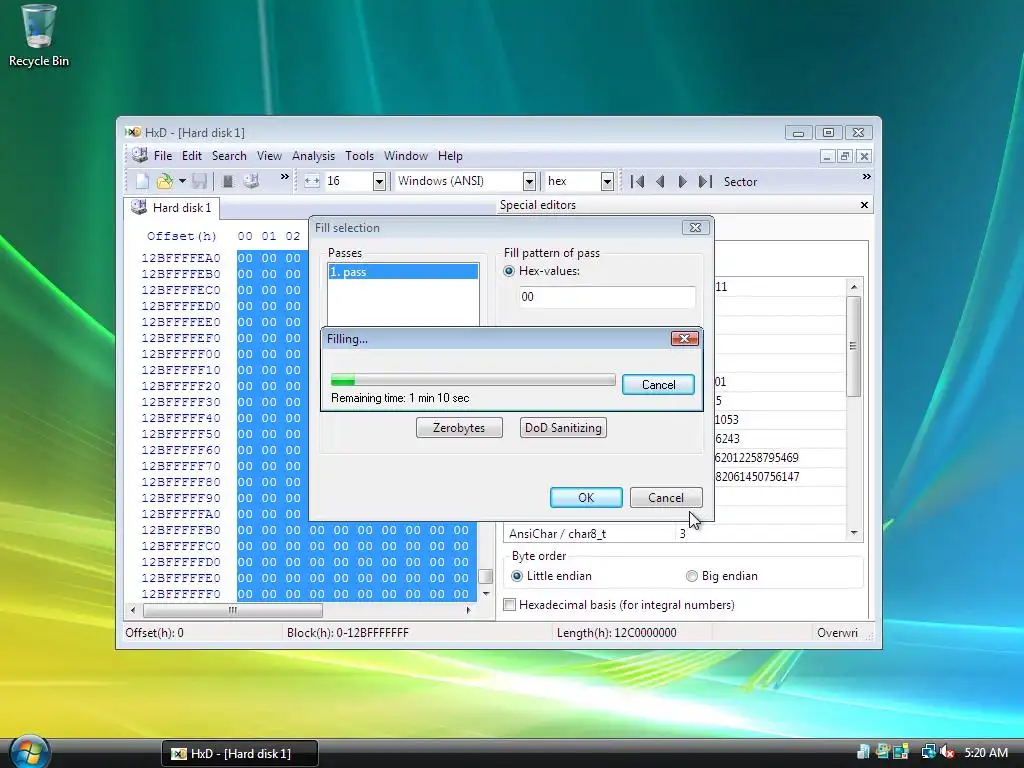Open the Recycle Bin on desktop
Viewport: 1024px width, 768px height.
pos(39,36)
